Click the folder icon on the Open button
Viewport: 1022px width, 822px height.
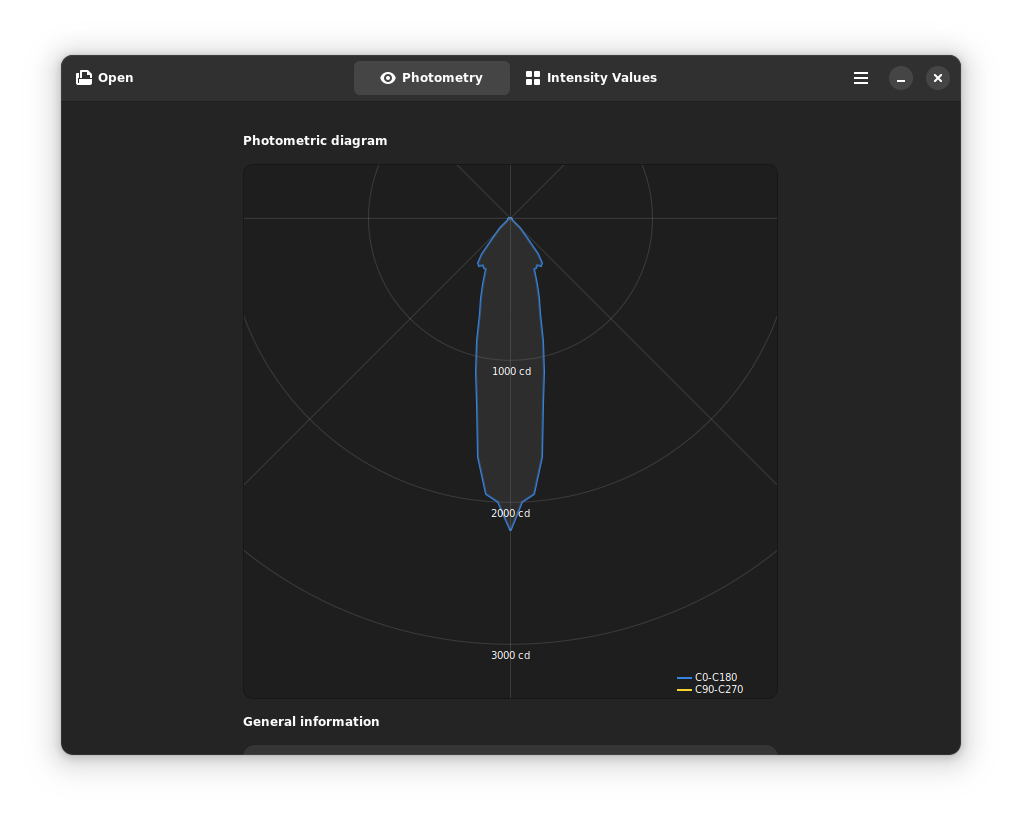(x=84, y=77)
